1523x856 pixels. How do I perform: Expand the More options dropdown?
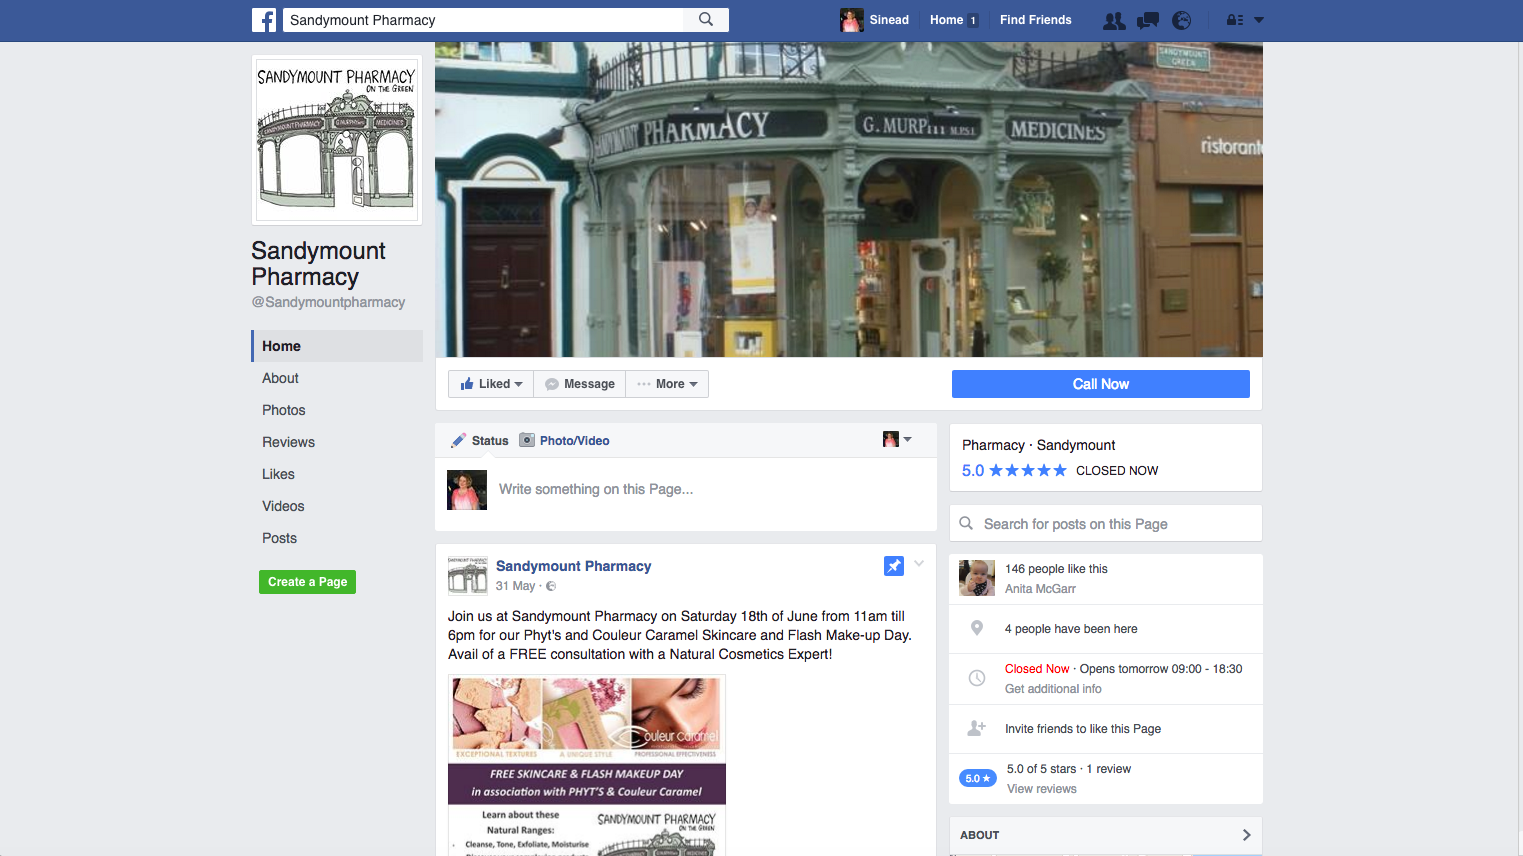pos(667,384)
